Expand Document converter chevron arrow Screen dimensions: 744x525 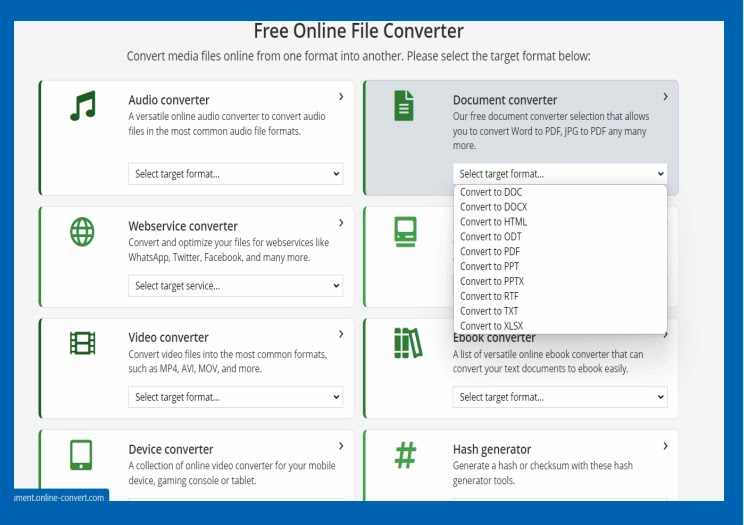point(666,97)
